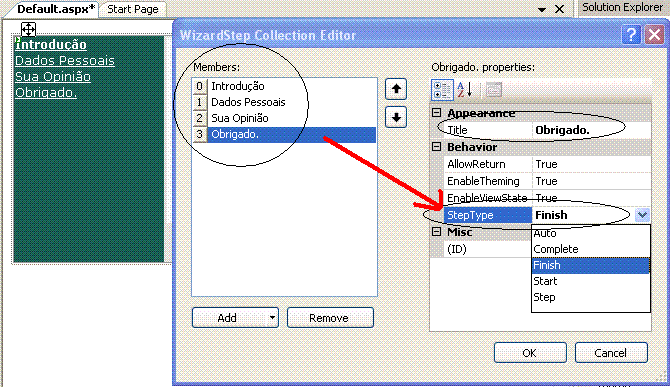Click the EnableTheming value True
The image size is (670, 387).
point(592,181)
